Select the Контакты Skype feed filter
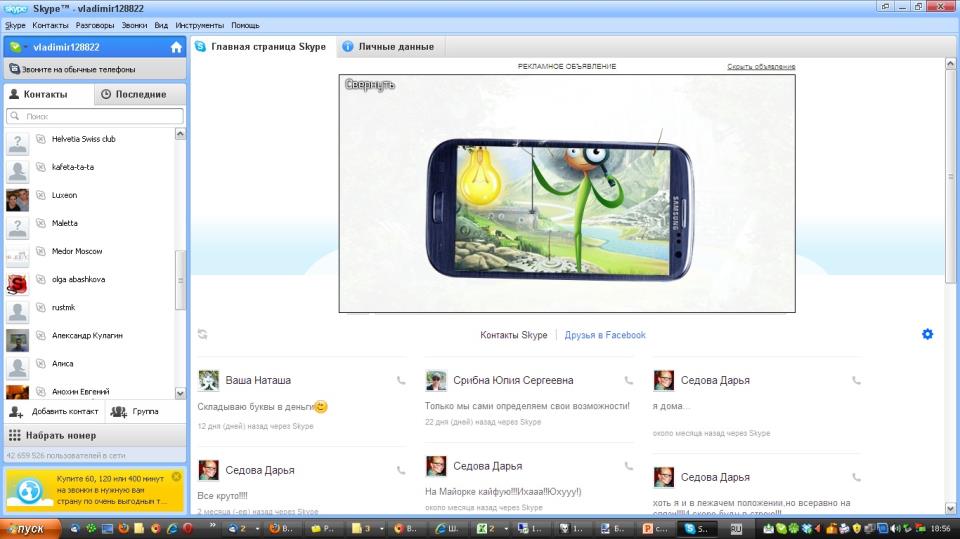The image size is (960, 539). pos(514,335)
